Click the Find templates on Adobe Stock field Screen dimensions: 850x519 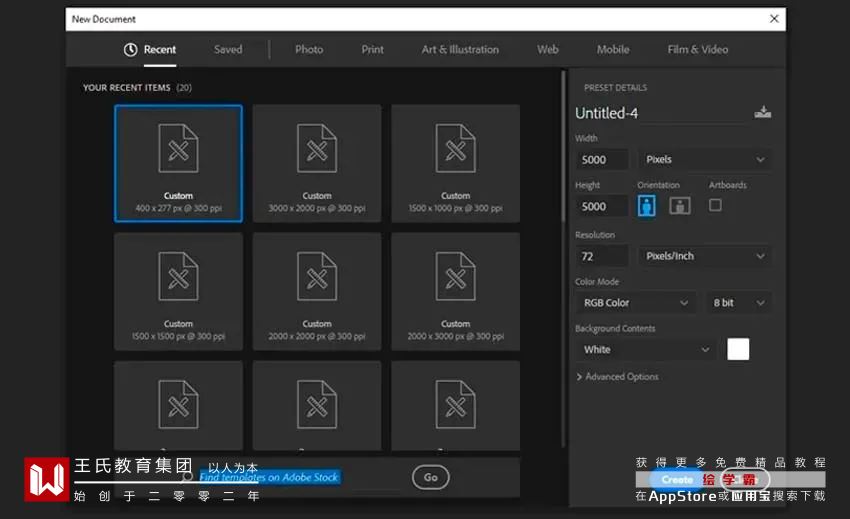click(x=269, y=477)
